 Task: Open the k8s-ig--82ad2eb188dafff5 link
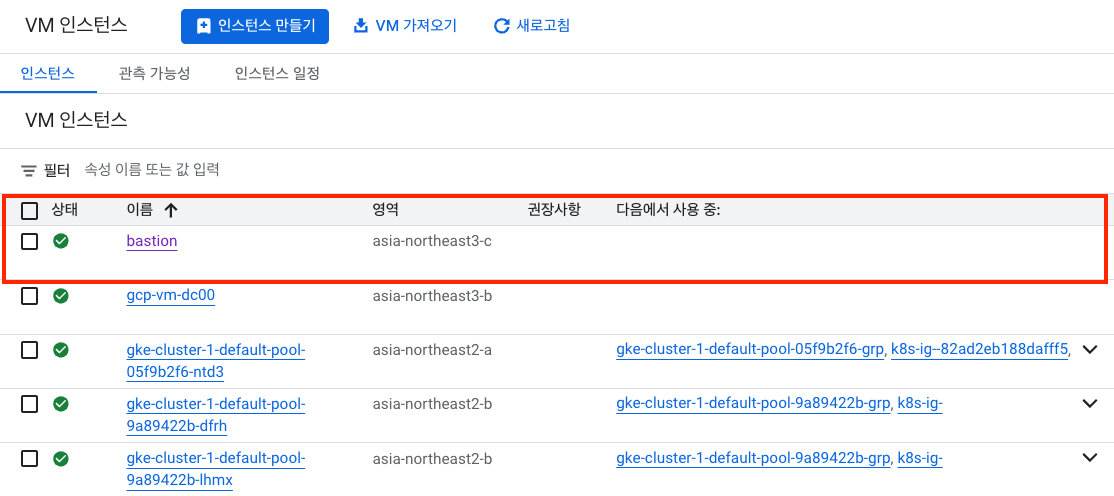[980, 350]
